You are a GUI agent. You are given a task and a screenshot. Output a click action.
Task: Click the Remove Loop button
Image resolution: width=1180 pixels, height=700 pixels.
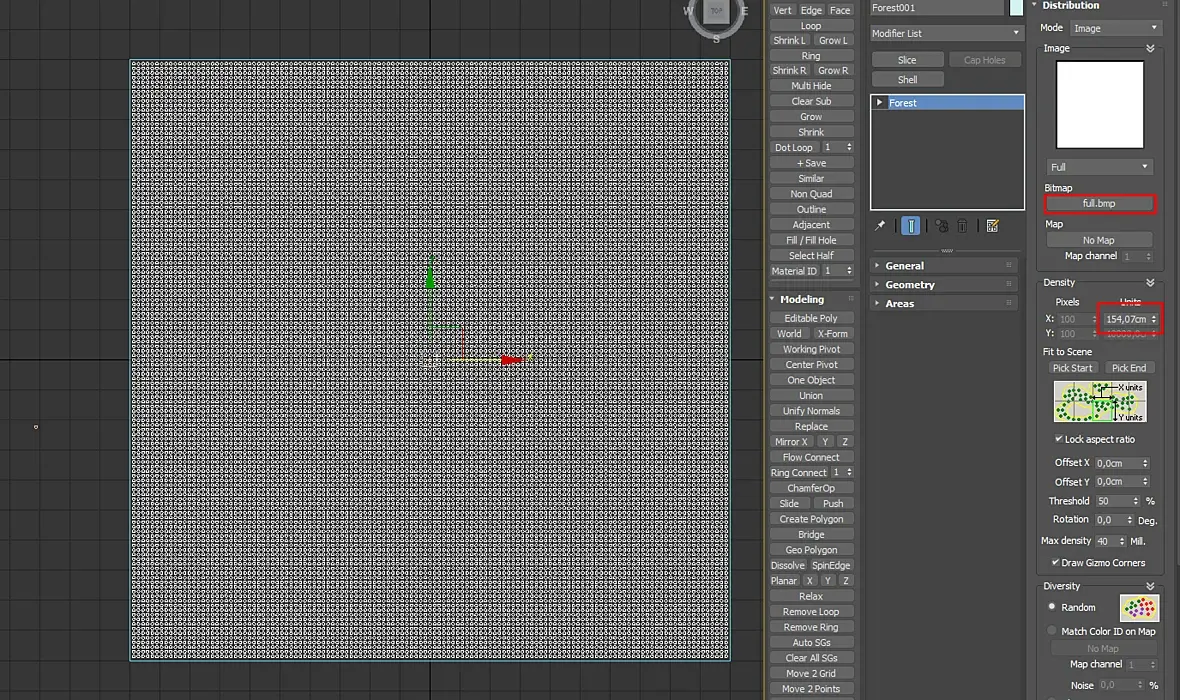[811, 612]
